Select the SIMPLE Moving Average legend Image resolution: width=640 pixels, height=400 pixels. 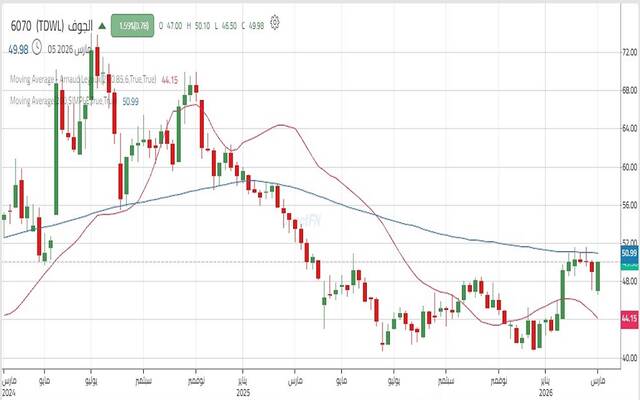tap(62, 100)
